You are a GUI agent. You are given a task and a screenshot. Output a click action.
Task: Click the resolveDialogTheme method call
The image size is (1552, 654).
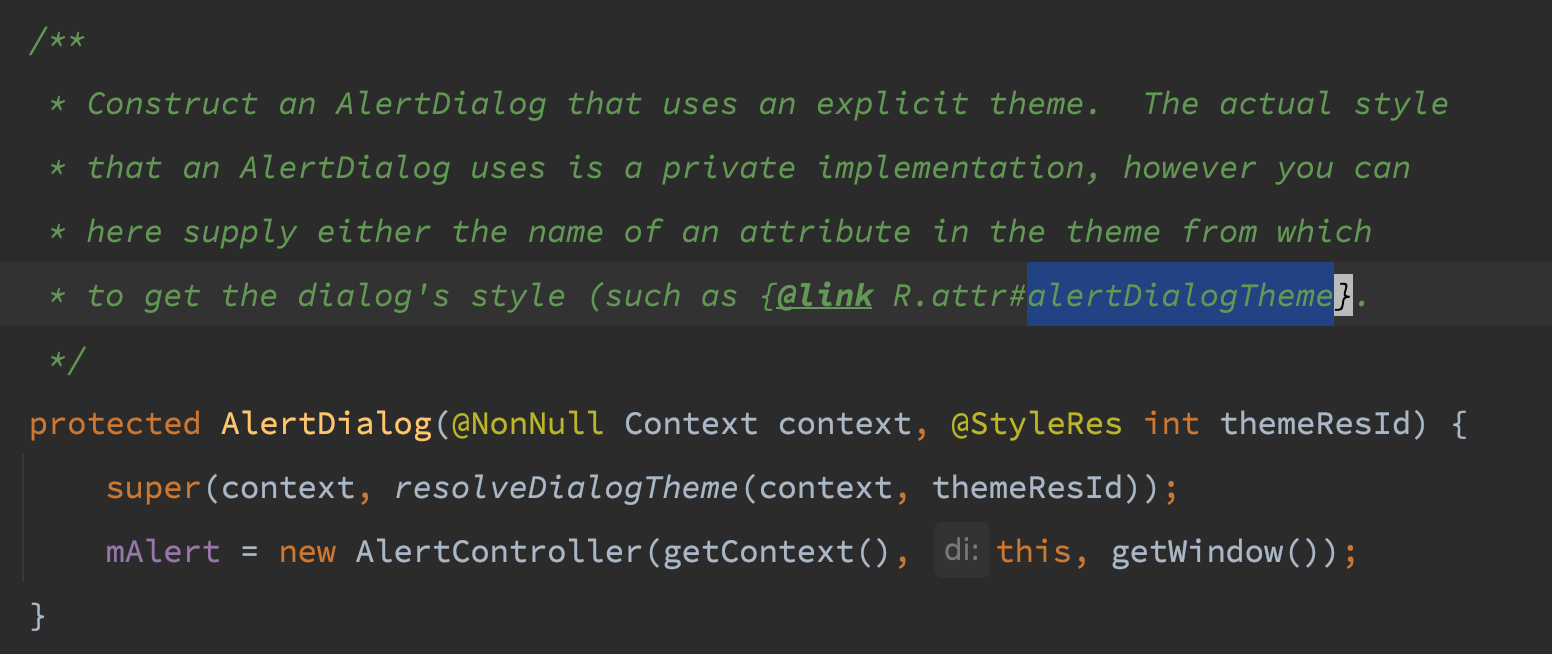coord(566,488)
